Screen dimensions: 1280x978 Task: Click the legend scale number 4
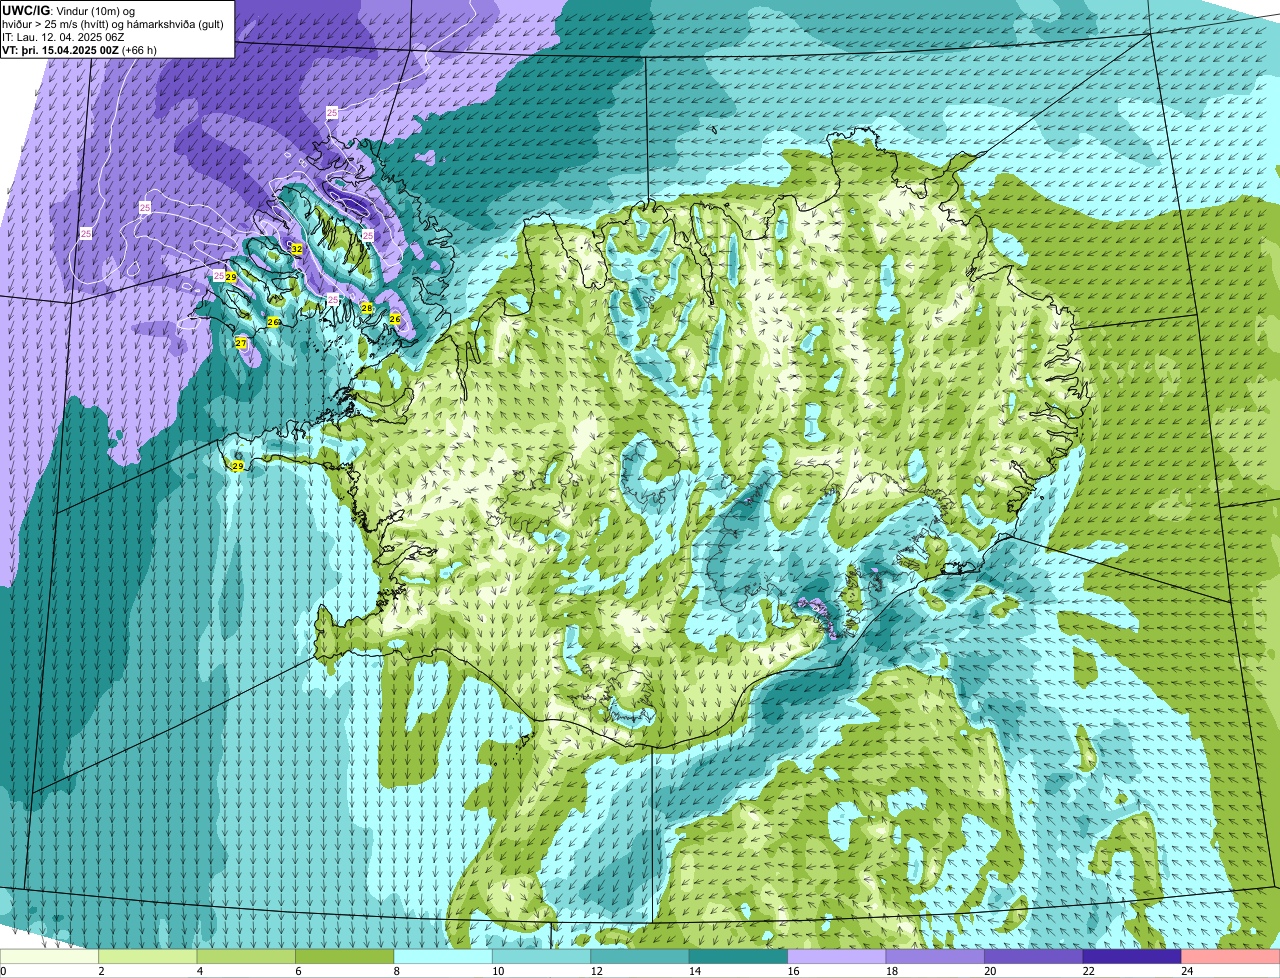(199, 971)
